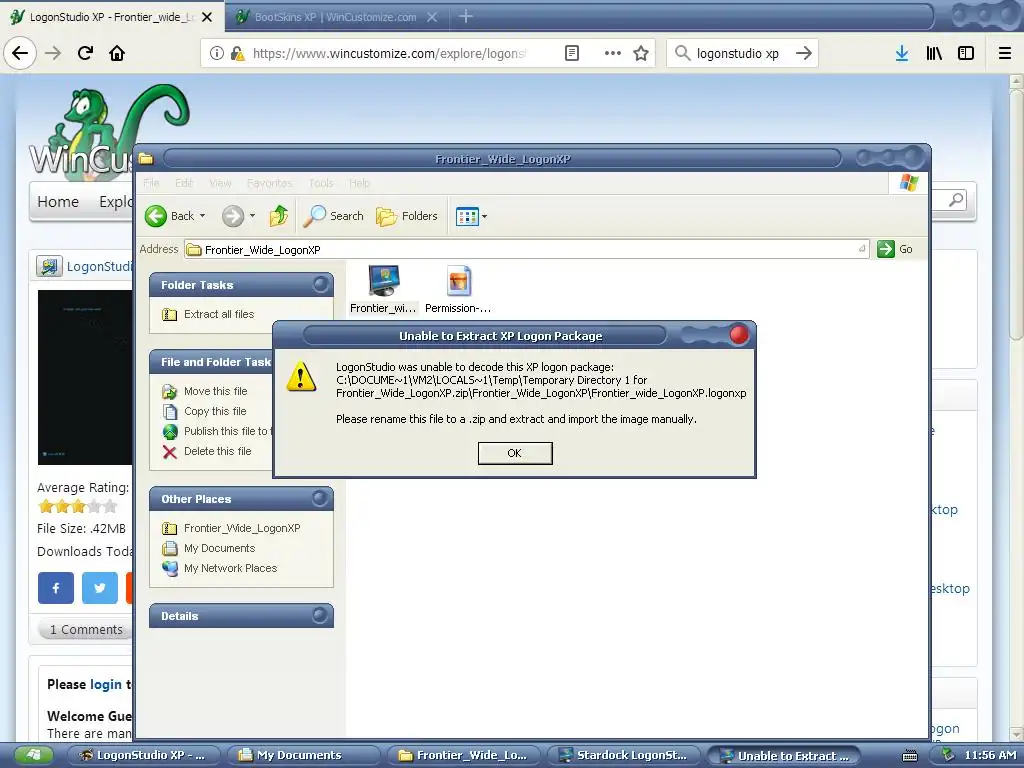Open a new browser tab

[465, 16]
